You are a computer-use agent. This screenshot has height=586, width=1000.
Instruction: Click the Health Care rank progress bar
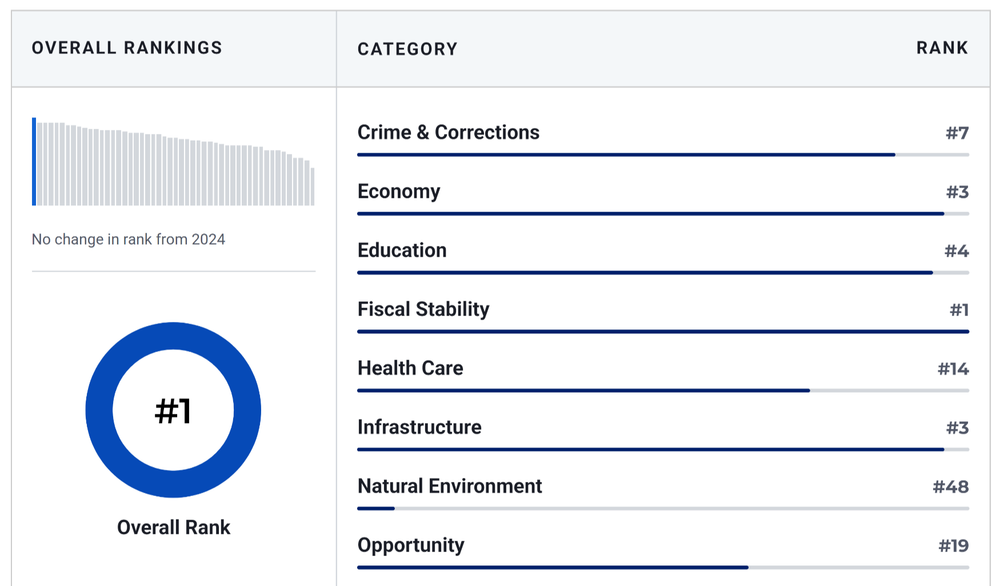(583, 391)
